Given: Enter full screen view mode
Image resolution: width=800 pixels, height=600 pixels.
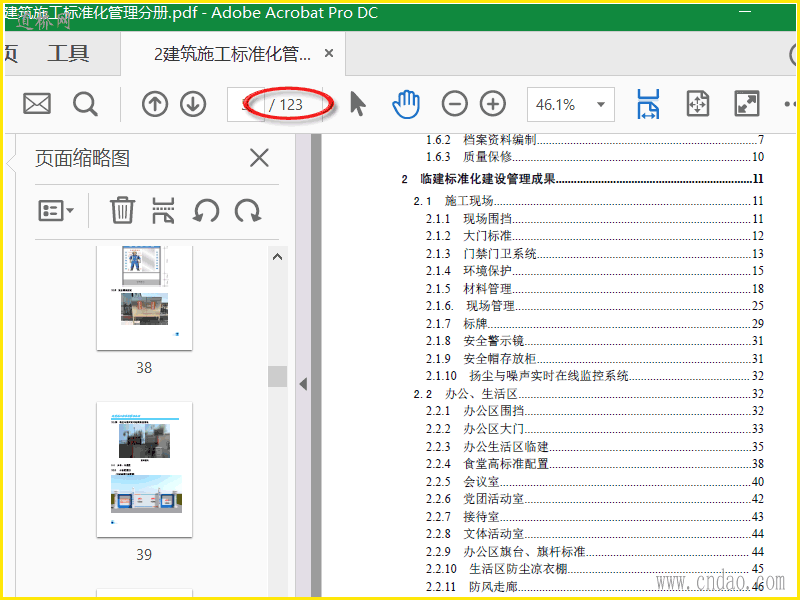Looking at the screenshot, I should point(746,104).
